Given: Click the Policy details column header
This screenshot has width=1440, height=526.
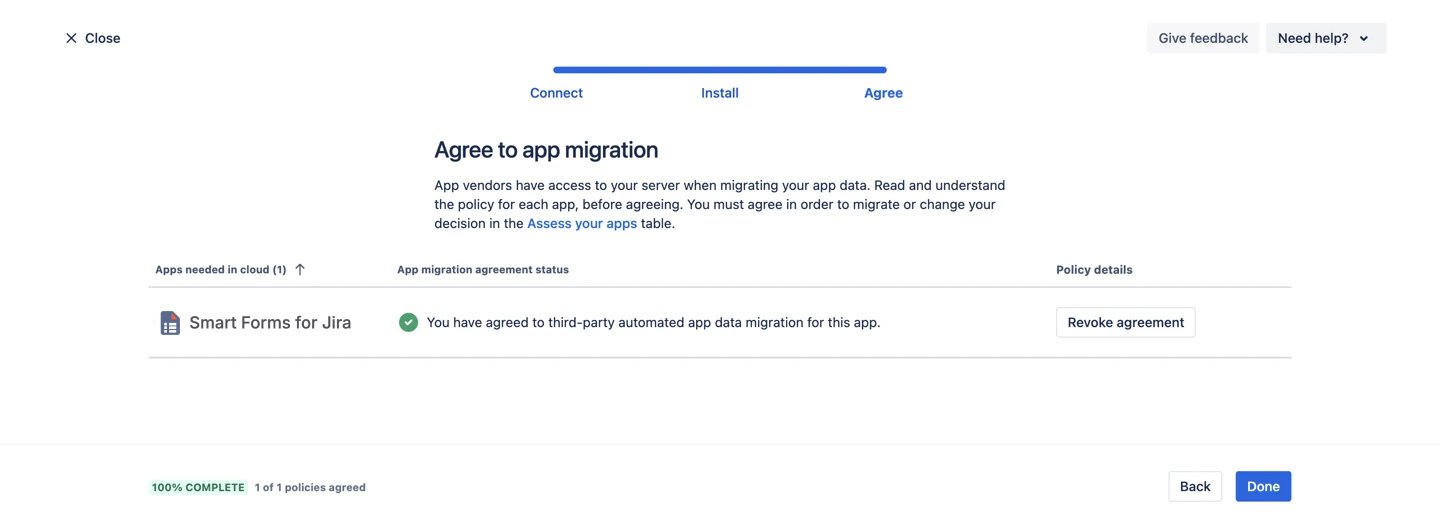Looking at the screenshot, I should [1094, 270].
